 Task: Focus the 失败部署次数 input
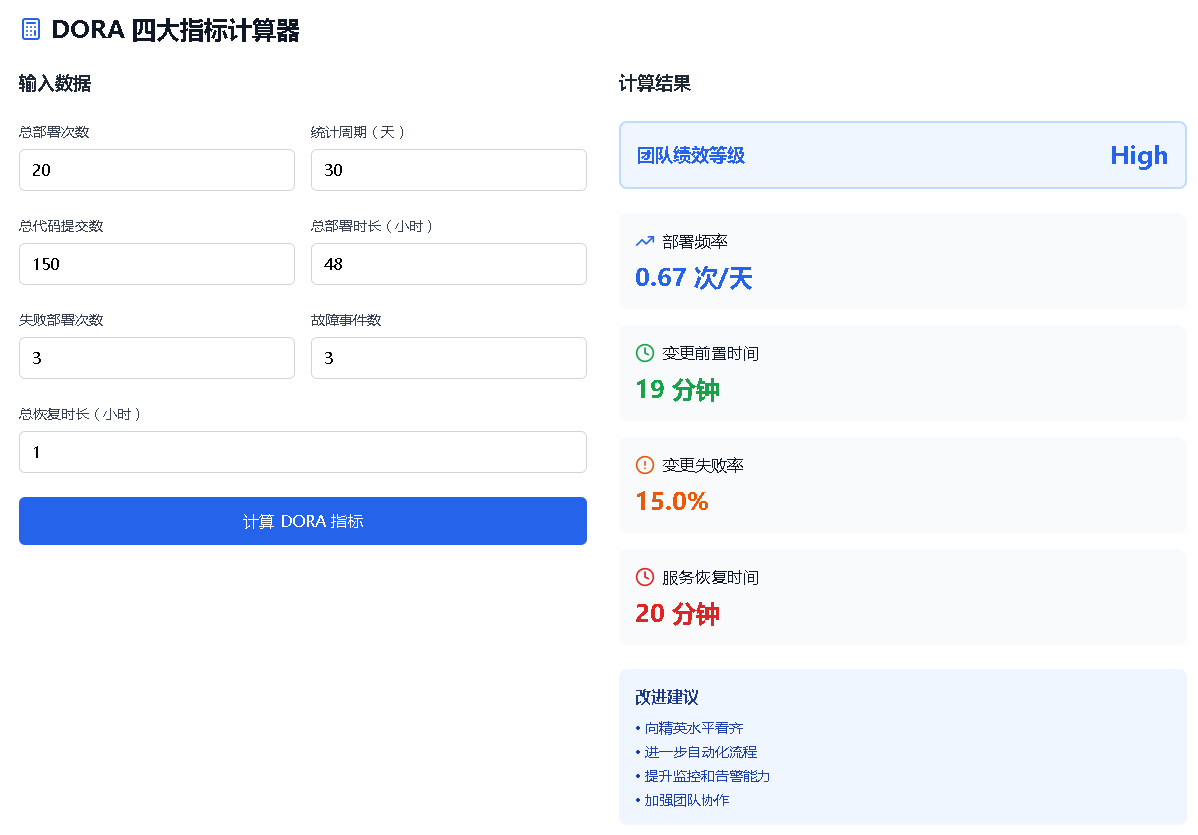(157, 358)
